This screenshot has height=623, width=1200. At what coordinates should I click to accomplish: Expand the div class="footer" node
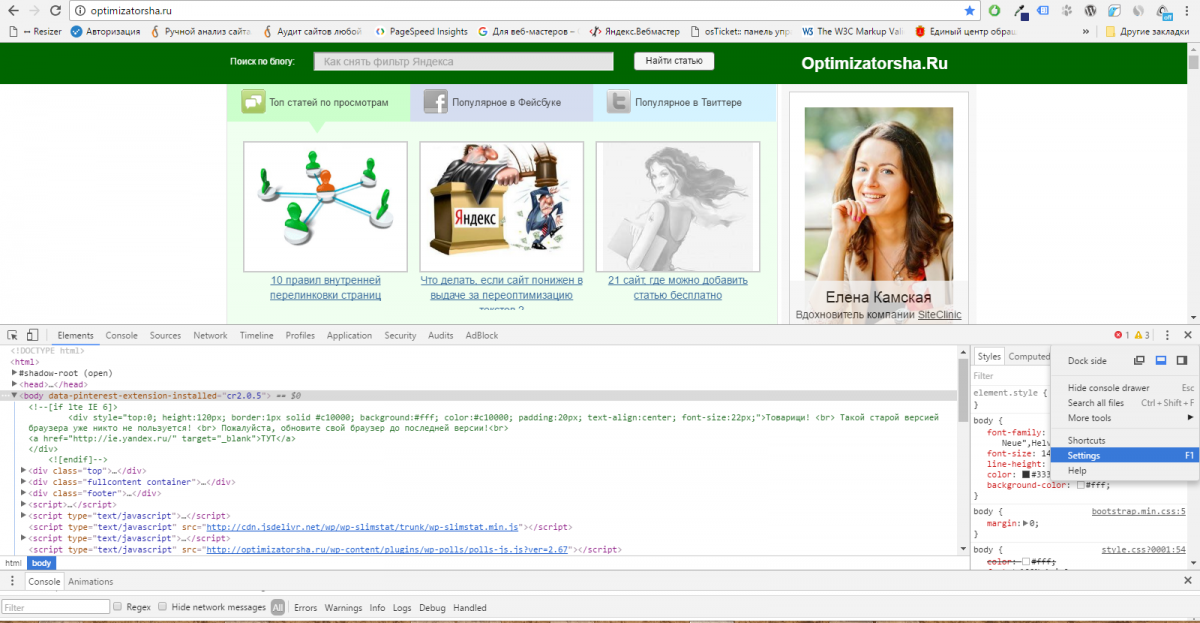click(24, 493)
